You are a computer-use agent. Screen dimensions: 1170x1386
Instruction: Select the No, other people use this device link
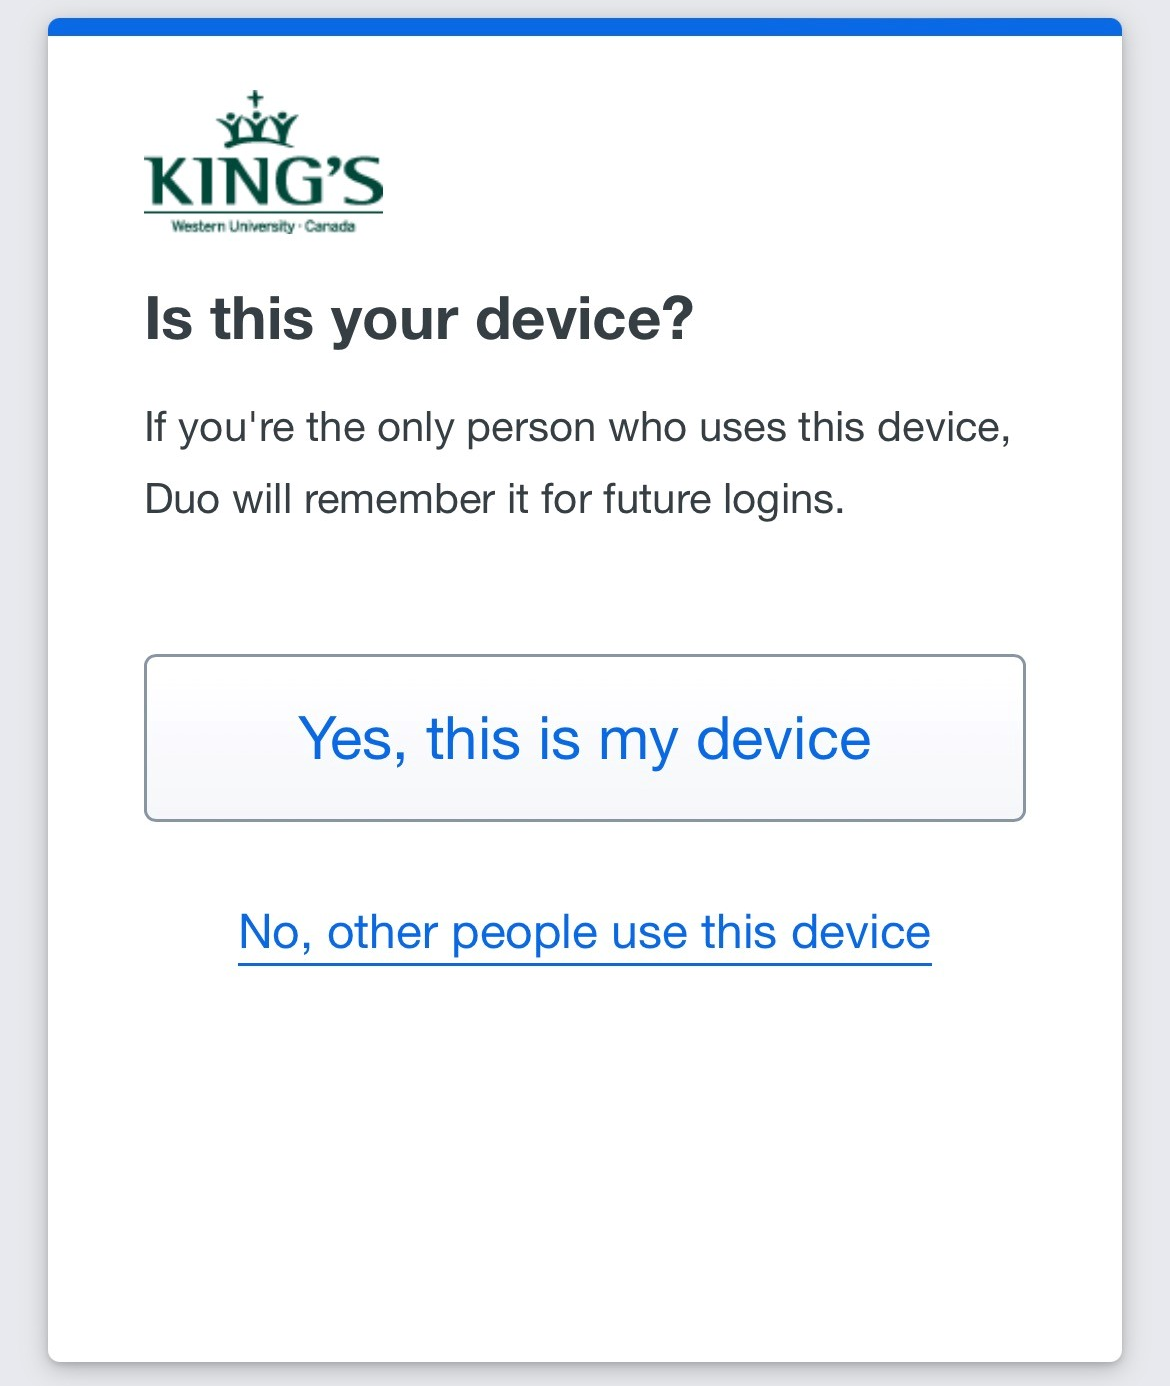pos(585,933)
